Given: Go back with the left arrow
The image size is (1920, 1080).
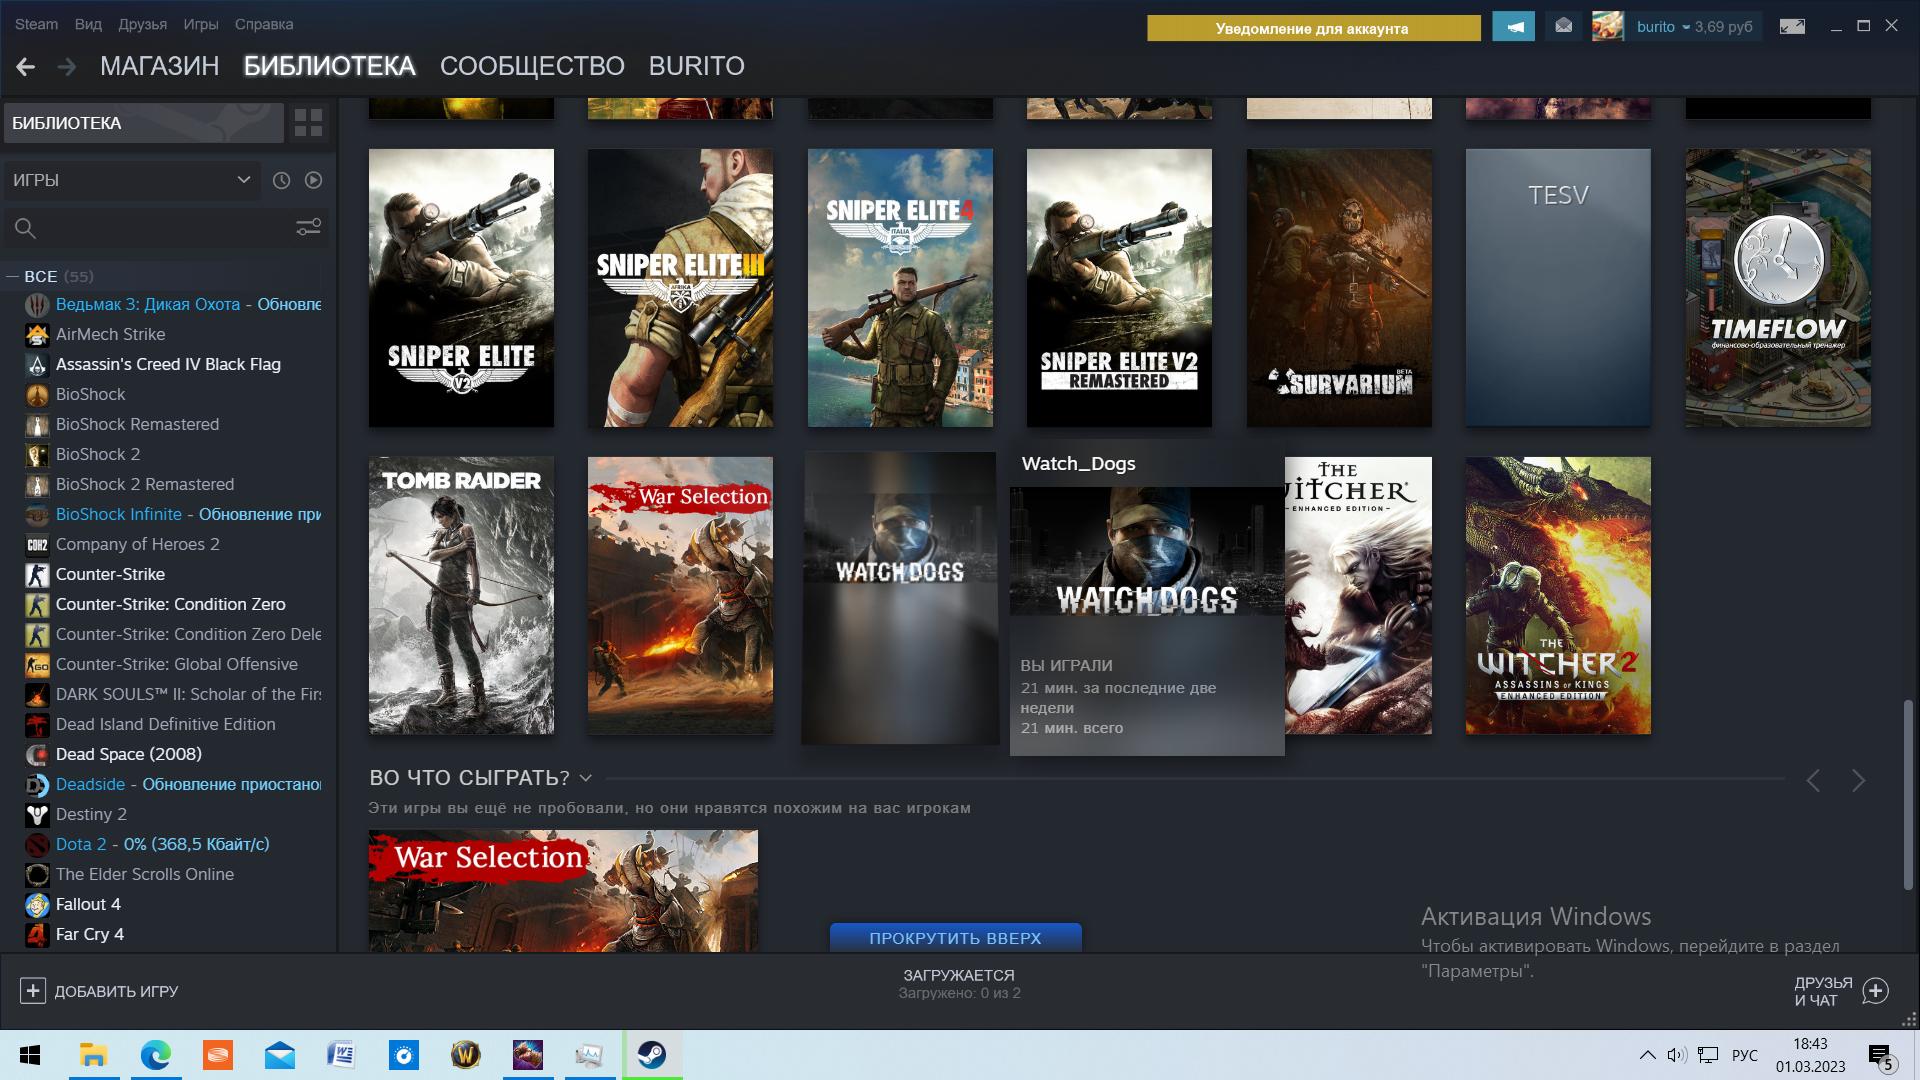Looking at the screenshot, I should pyautogui.click(x=26, y=67).
